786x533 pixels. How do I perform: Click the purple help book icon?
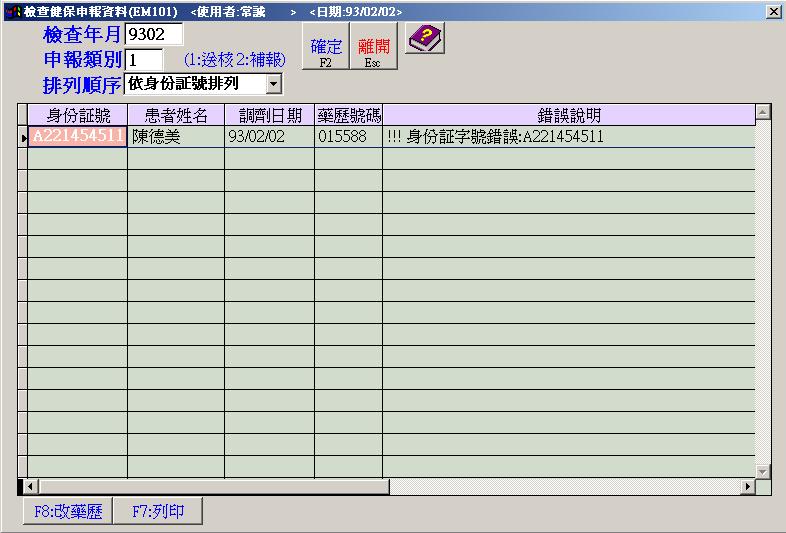(x=426, y=39)
